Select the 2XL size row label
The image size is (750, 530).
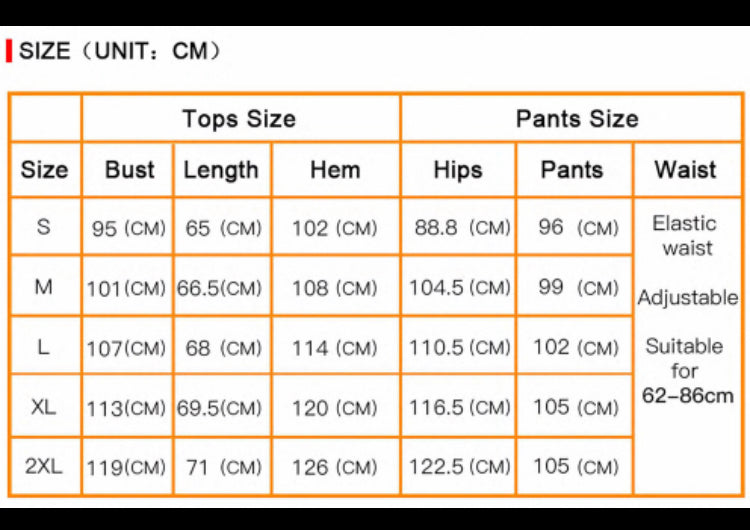pos(44,466)
